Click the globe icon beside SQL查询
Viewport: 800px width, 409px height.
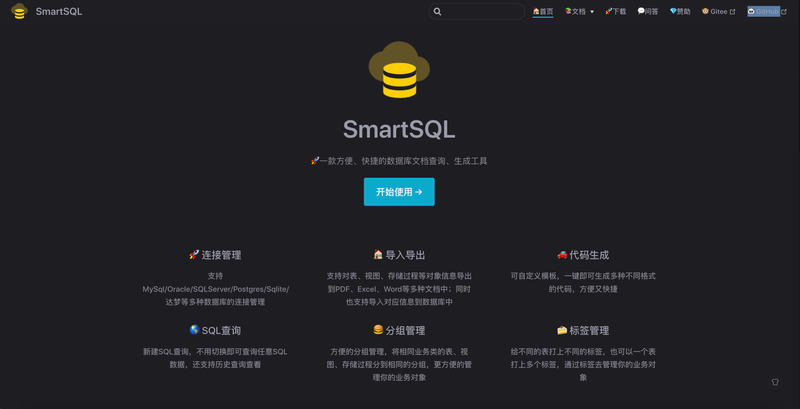[194, 330]
